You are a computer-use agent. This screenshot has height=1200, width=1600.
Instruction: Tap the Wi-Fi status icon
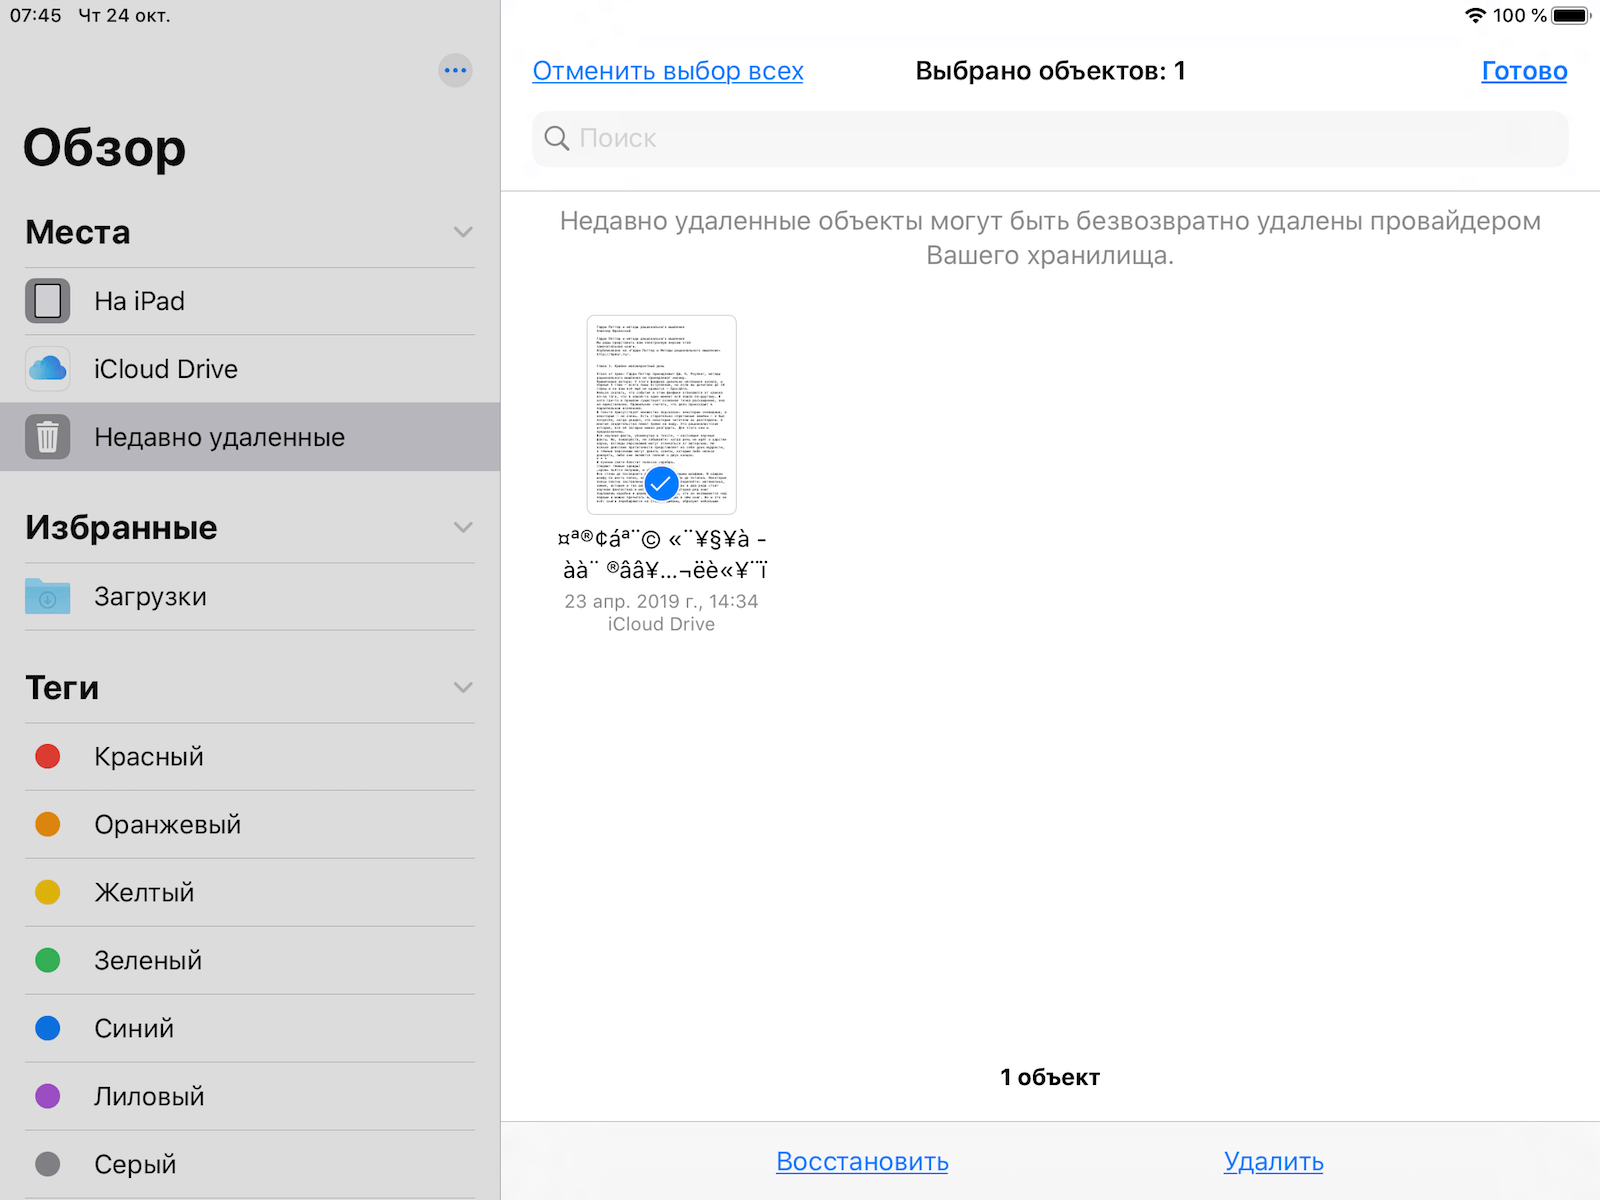click(1474, 15)
